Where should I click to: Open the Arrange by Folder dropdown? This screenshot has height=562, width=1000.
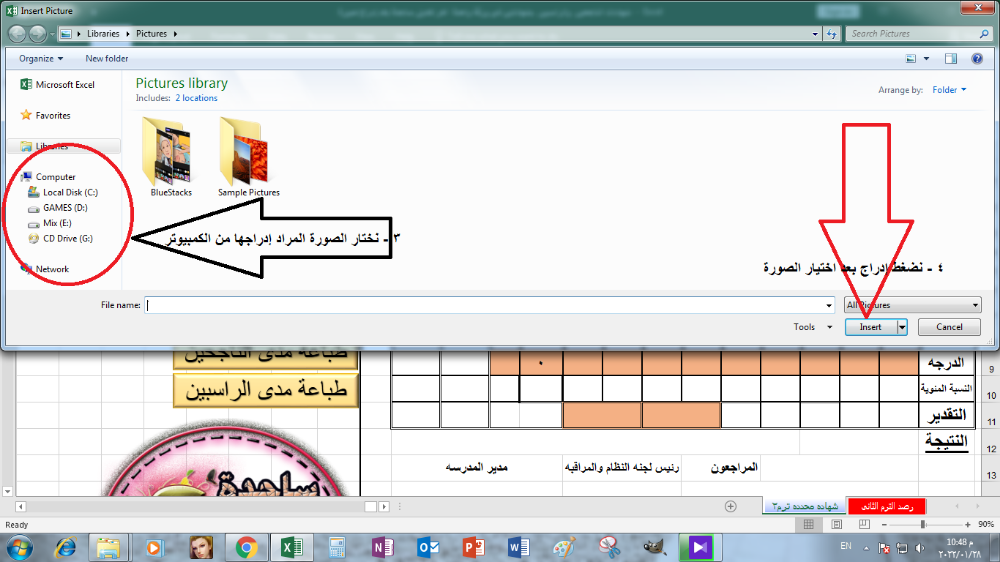pos(949,90)
